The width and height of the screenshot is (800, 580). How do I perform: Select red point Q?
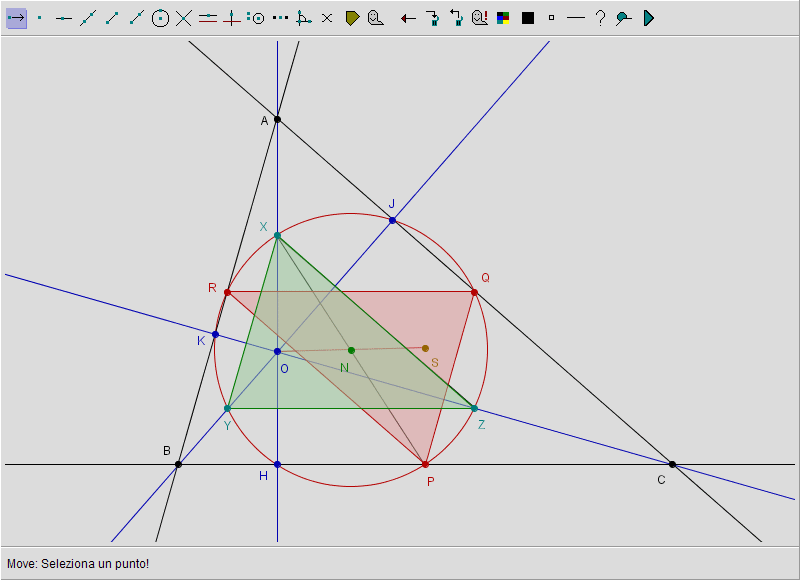tap(474, 292)
